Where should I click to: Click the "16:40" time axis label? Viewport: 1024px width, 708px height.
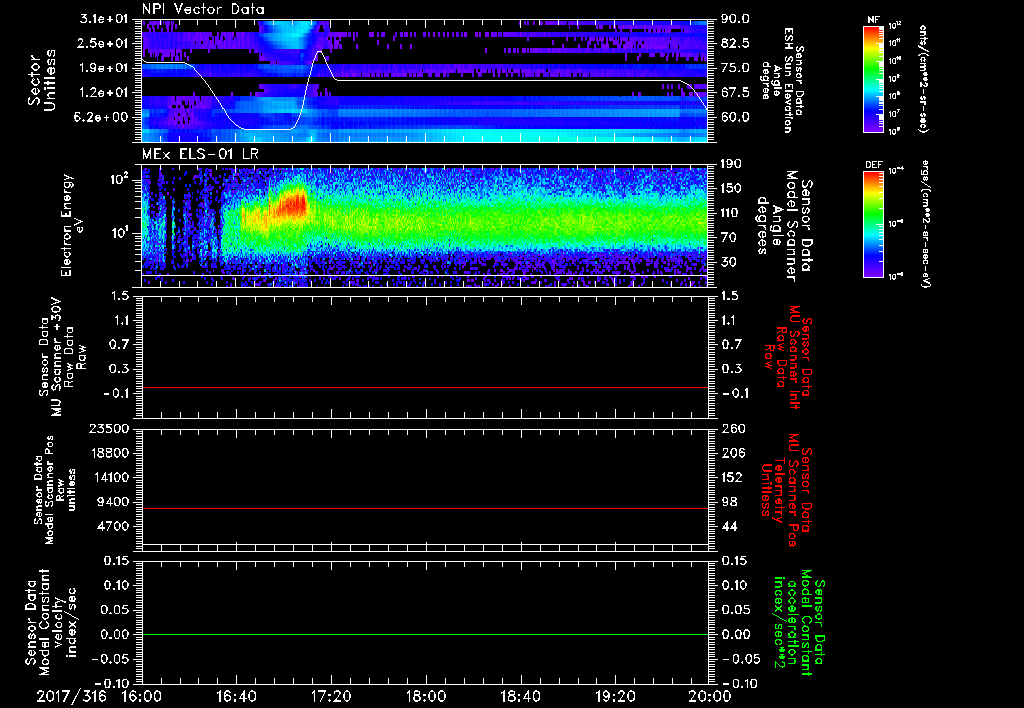[236, 696]
